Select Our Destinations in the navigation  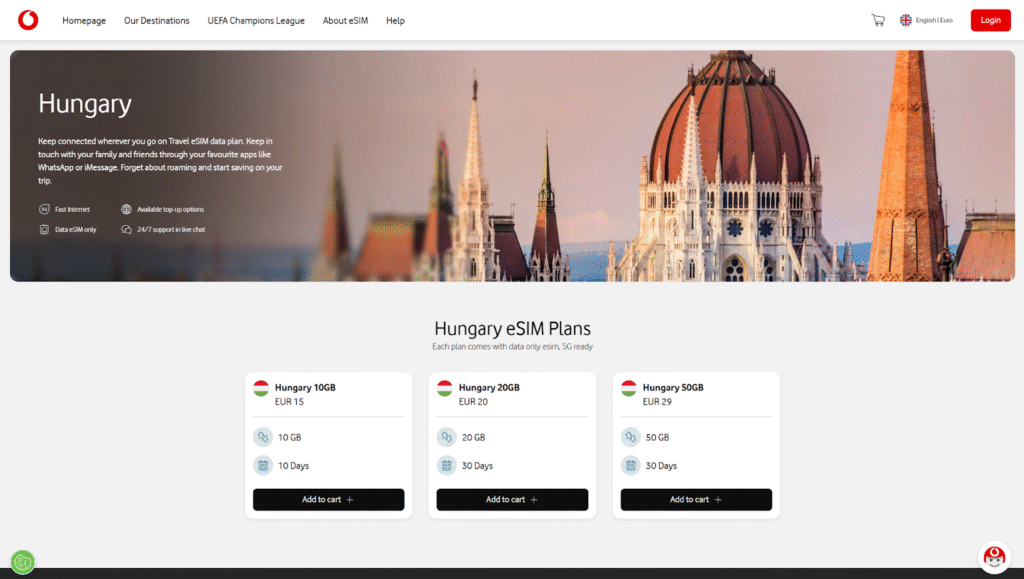[x=156, y=20]
